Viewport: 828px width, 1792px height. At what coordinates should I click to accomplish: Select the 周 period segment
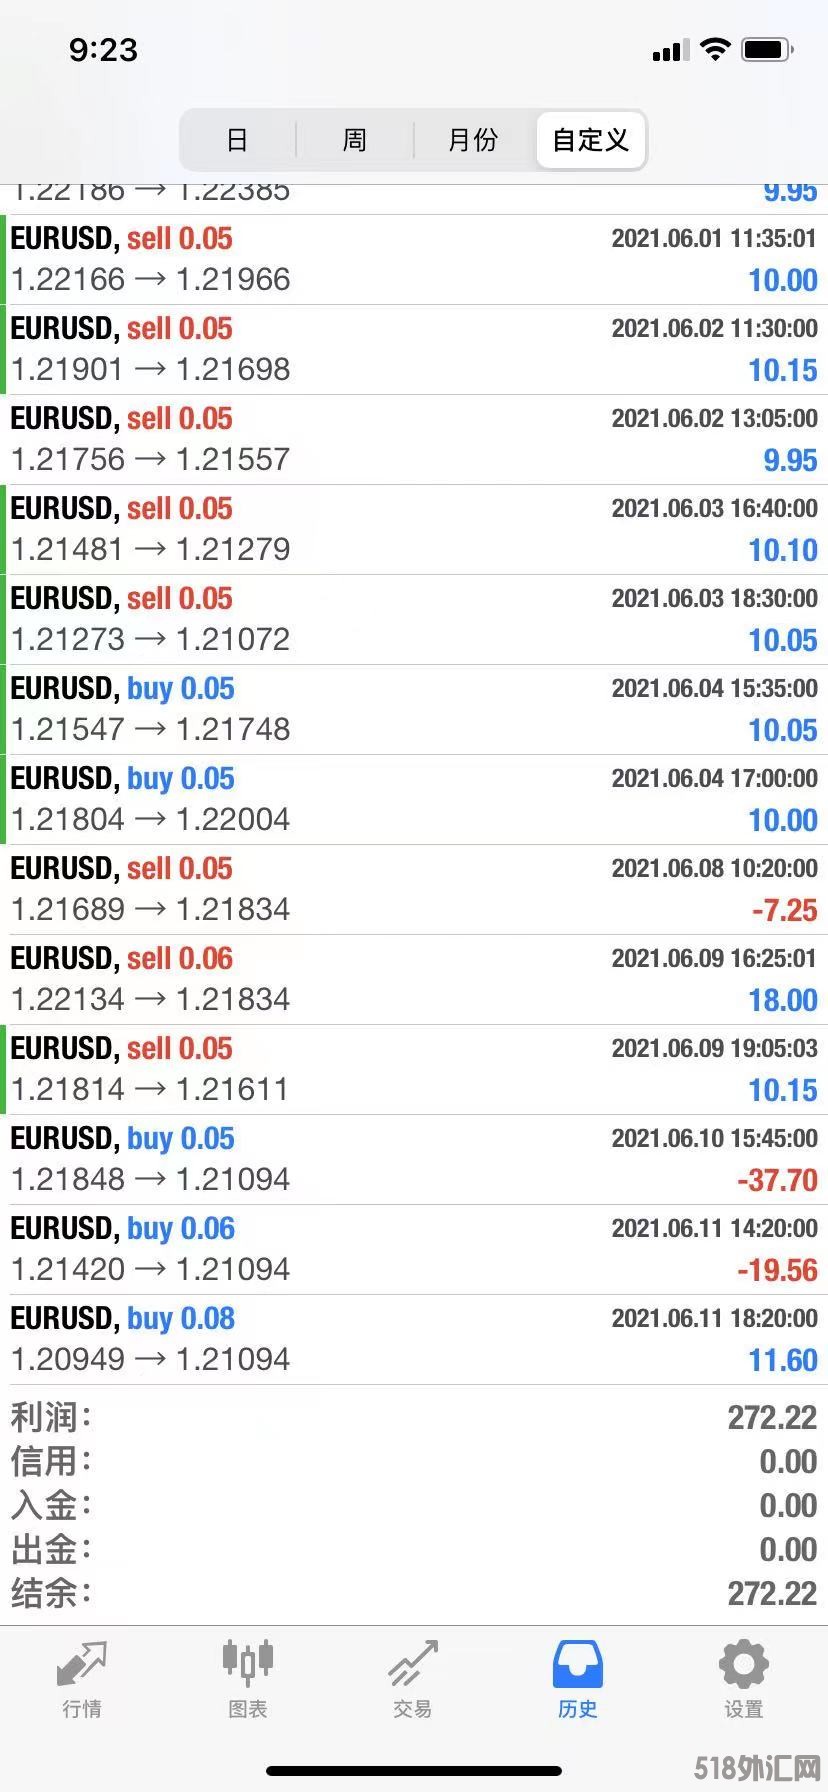(x=354, y=140)
